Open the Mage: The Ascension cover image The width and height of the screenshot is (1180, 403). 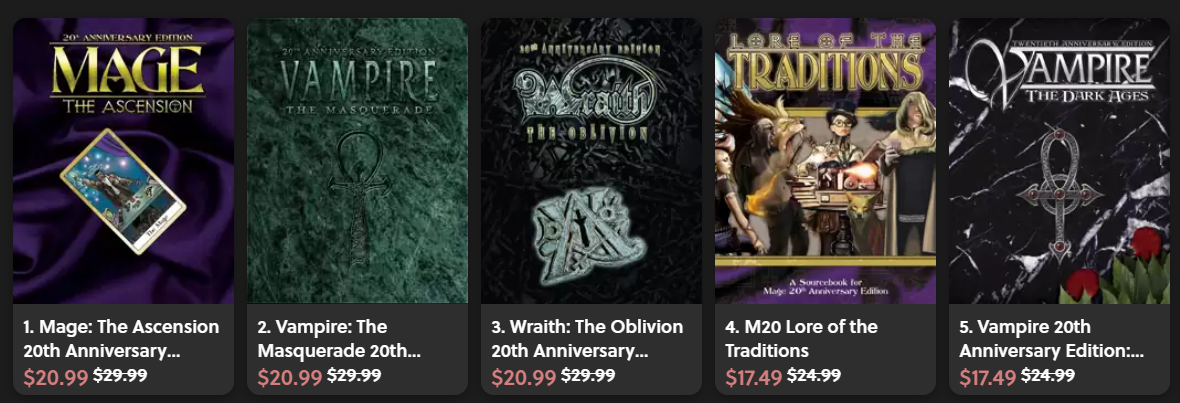coord(123,161)
